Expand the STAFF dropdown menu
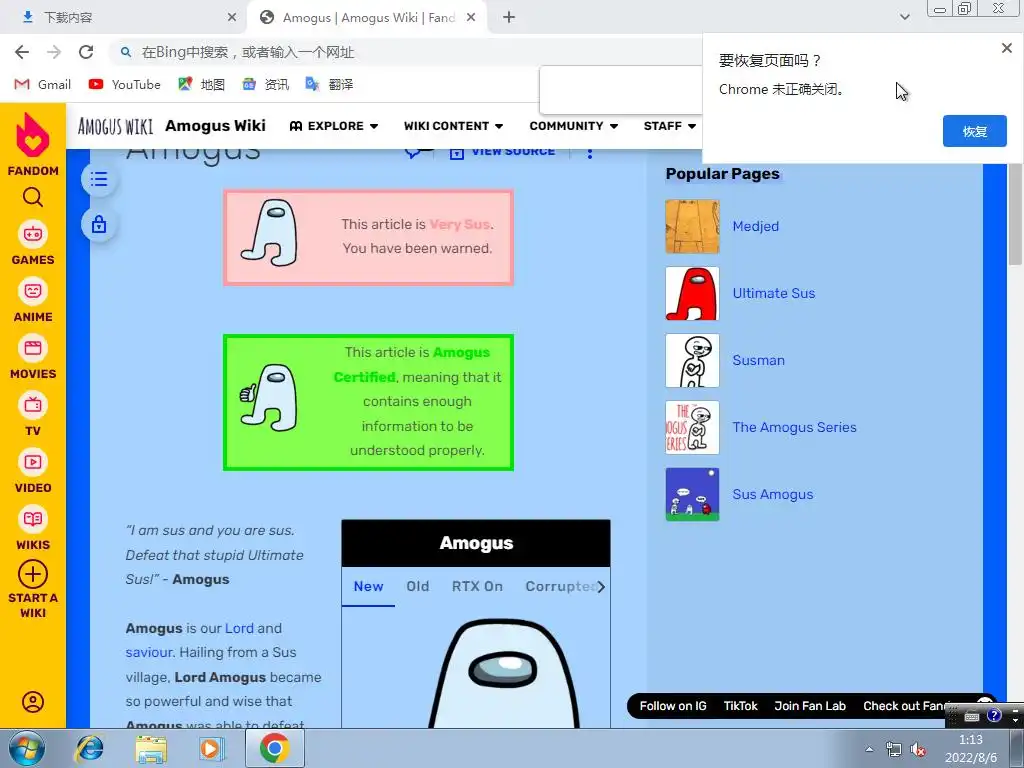1024x768 pixels. (669, 126)
